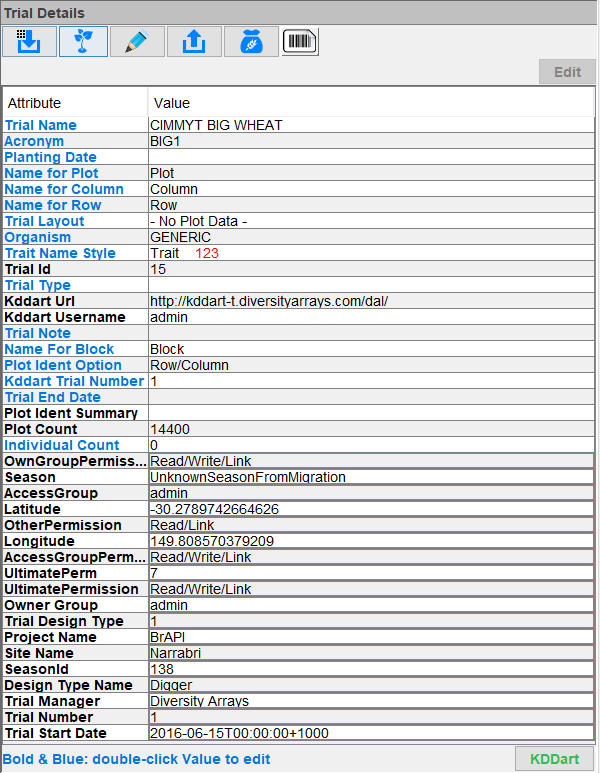Select the Season value UnknownSeasonFromMigration
This screenshot has width=600, height=773.
point(371,477)
